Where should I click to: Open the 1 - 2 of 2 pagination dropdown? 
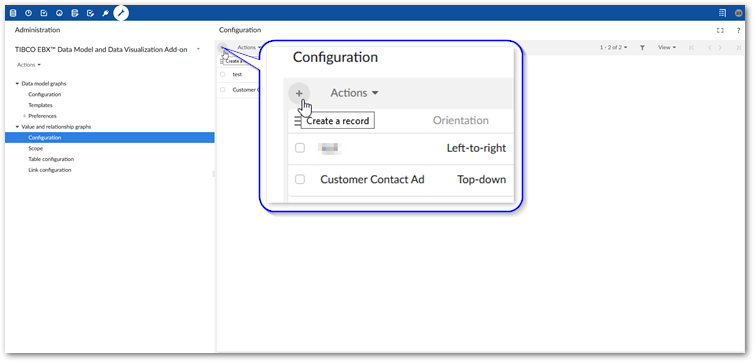point(613,48)
